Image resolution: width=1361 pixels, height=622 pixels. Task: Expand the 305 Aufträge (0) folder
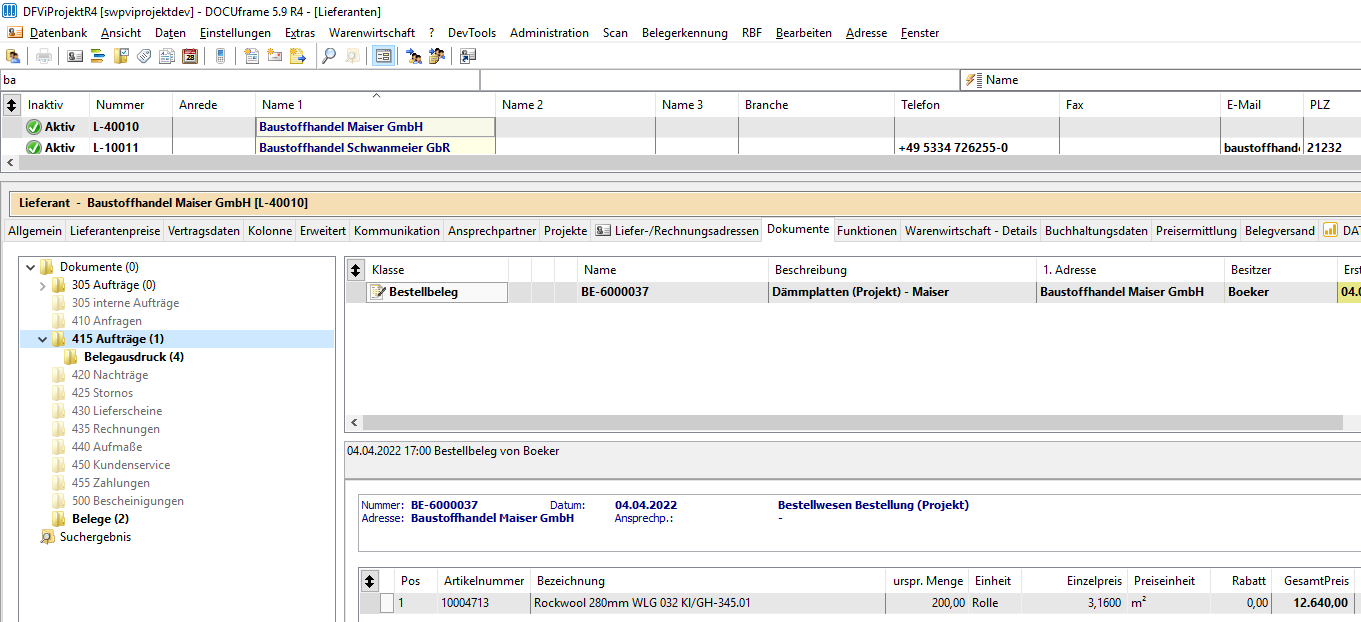coord(42,285)
